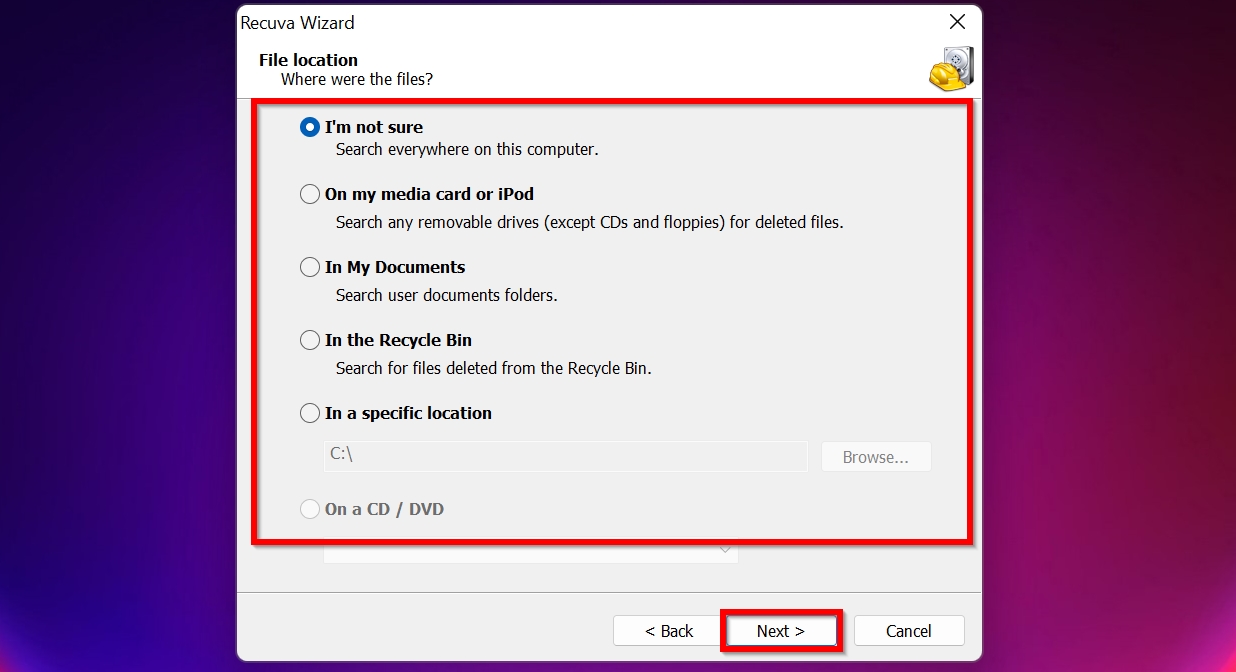Cancel the Recuva Wizard
This screenshot has height=672, width=1236.
pyautogui.click(x=909, y=631)
